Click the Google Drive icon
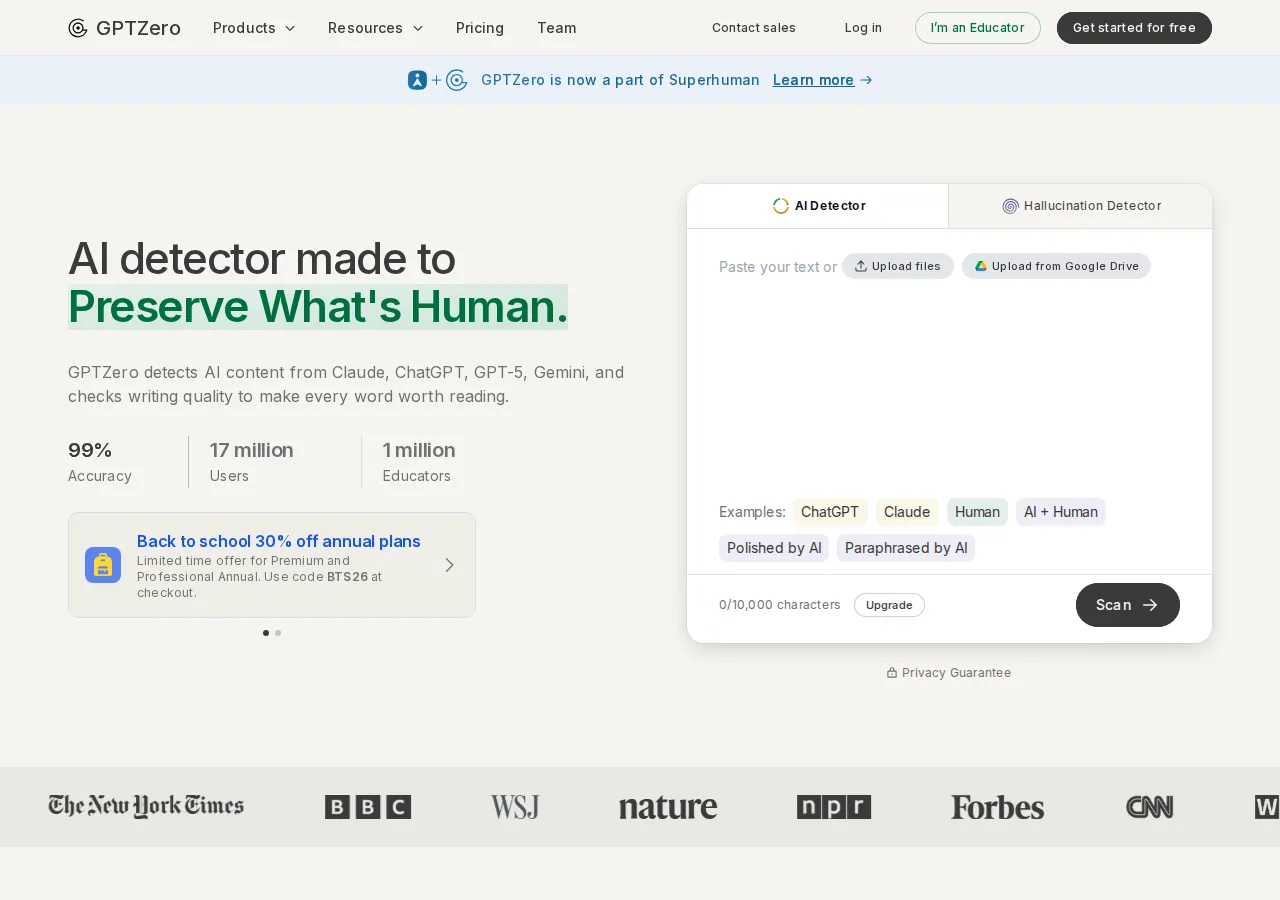 point(981,266)
